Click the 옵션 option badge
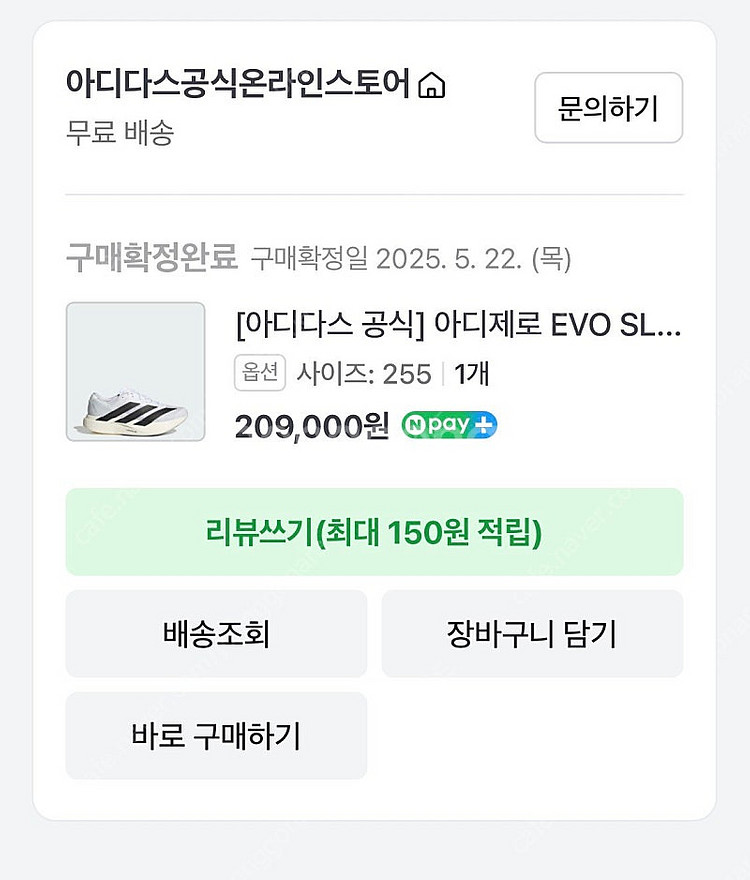Viewport: 750px width, 880px height. 261,374
